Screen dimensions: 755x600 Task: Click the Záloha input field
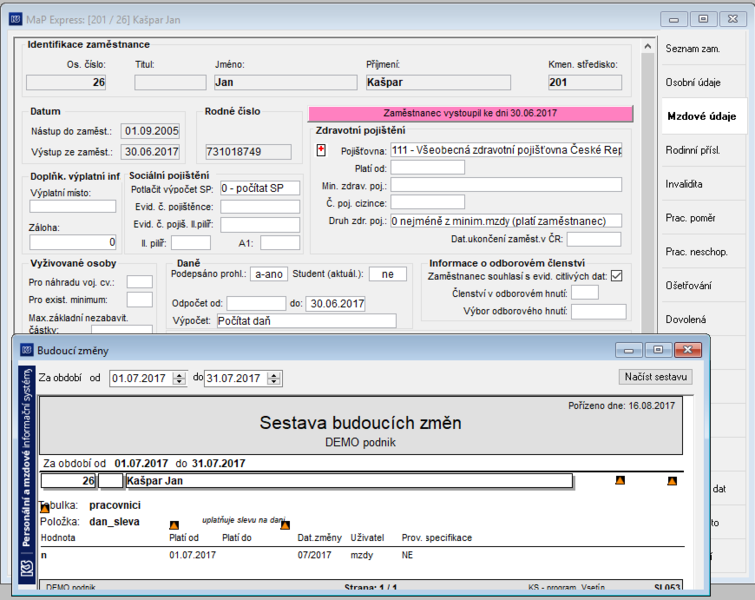tap(73, 242)
